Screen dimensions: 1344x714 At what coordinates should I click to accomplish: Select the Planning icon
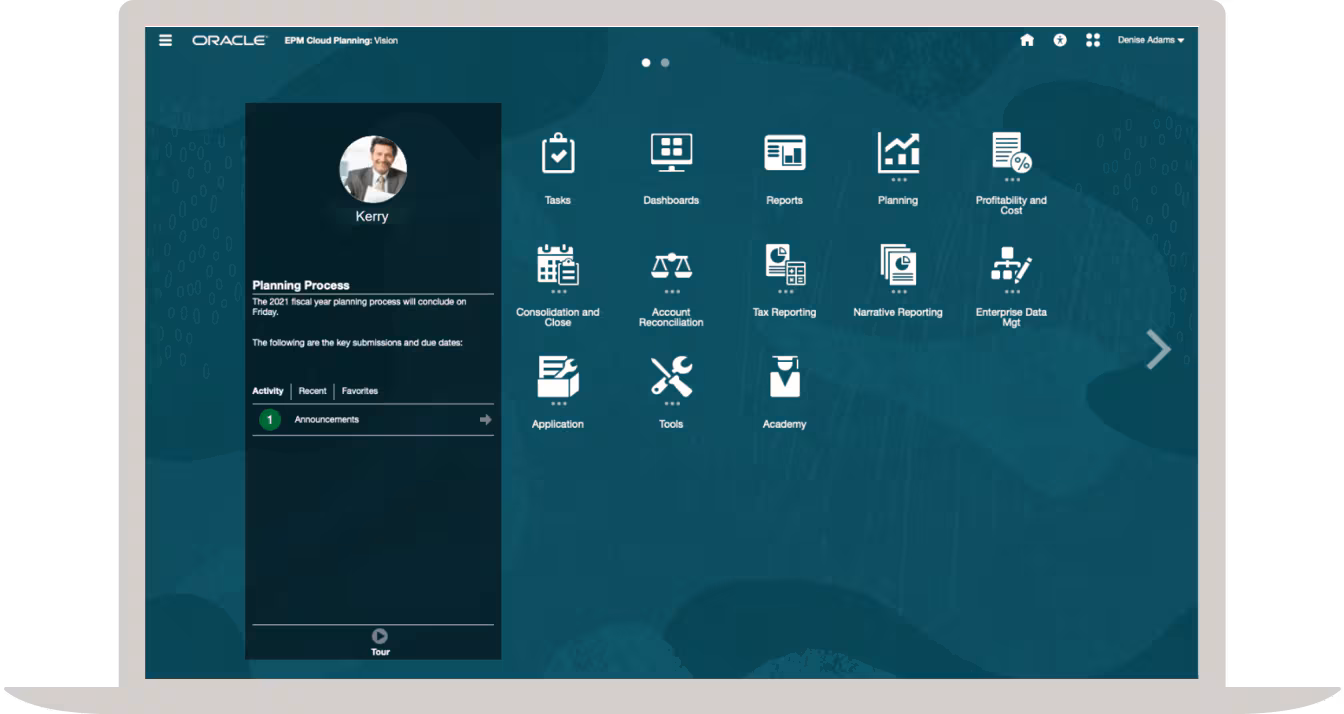tap(898, 151)
